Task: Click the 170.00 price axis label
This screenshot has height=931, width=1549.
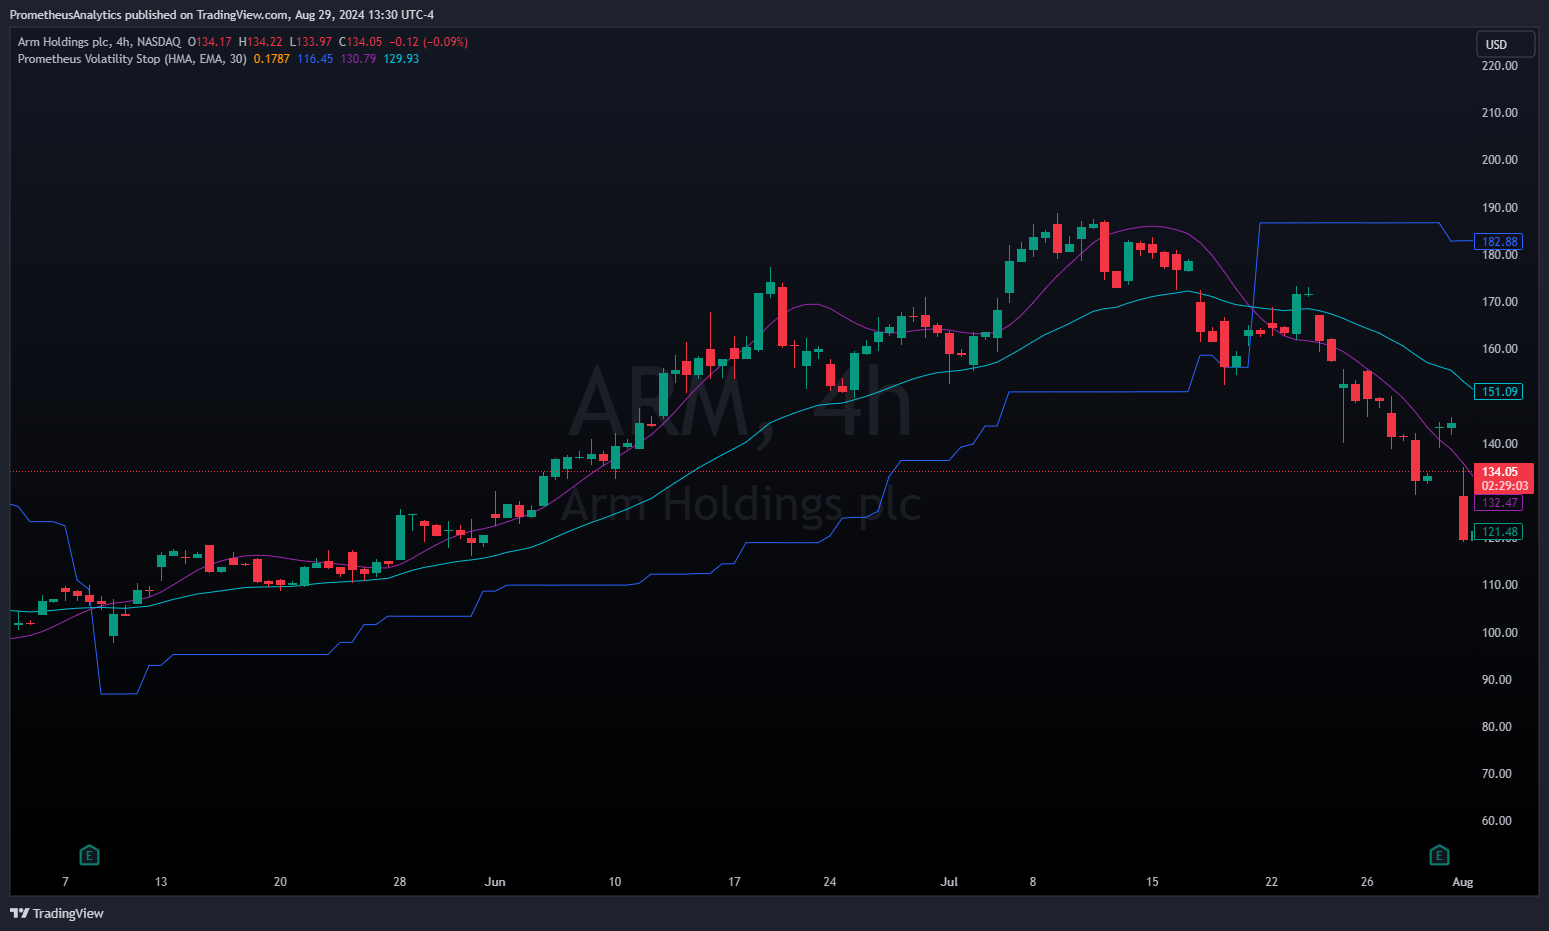Action: click(x=1499, y=302)
